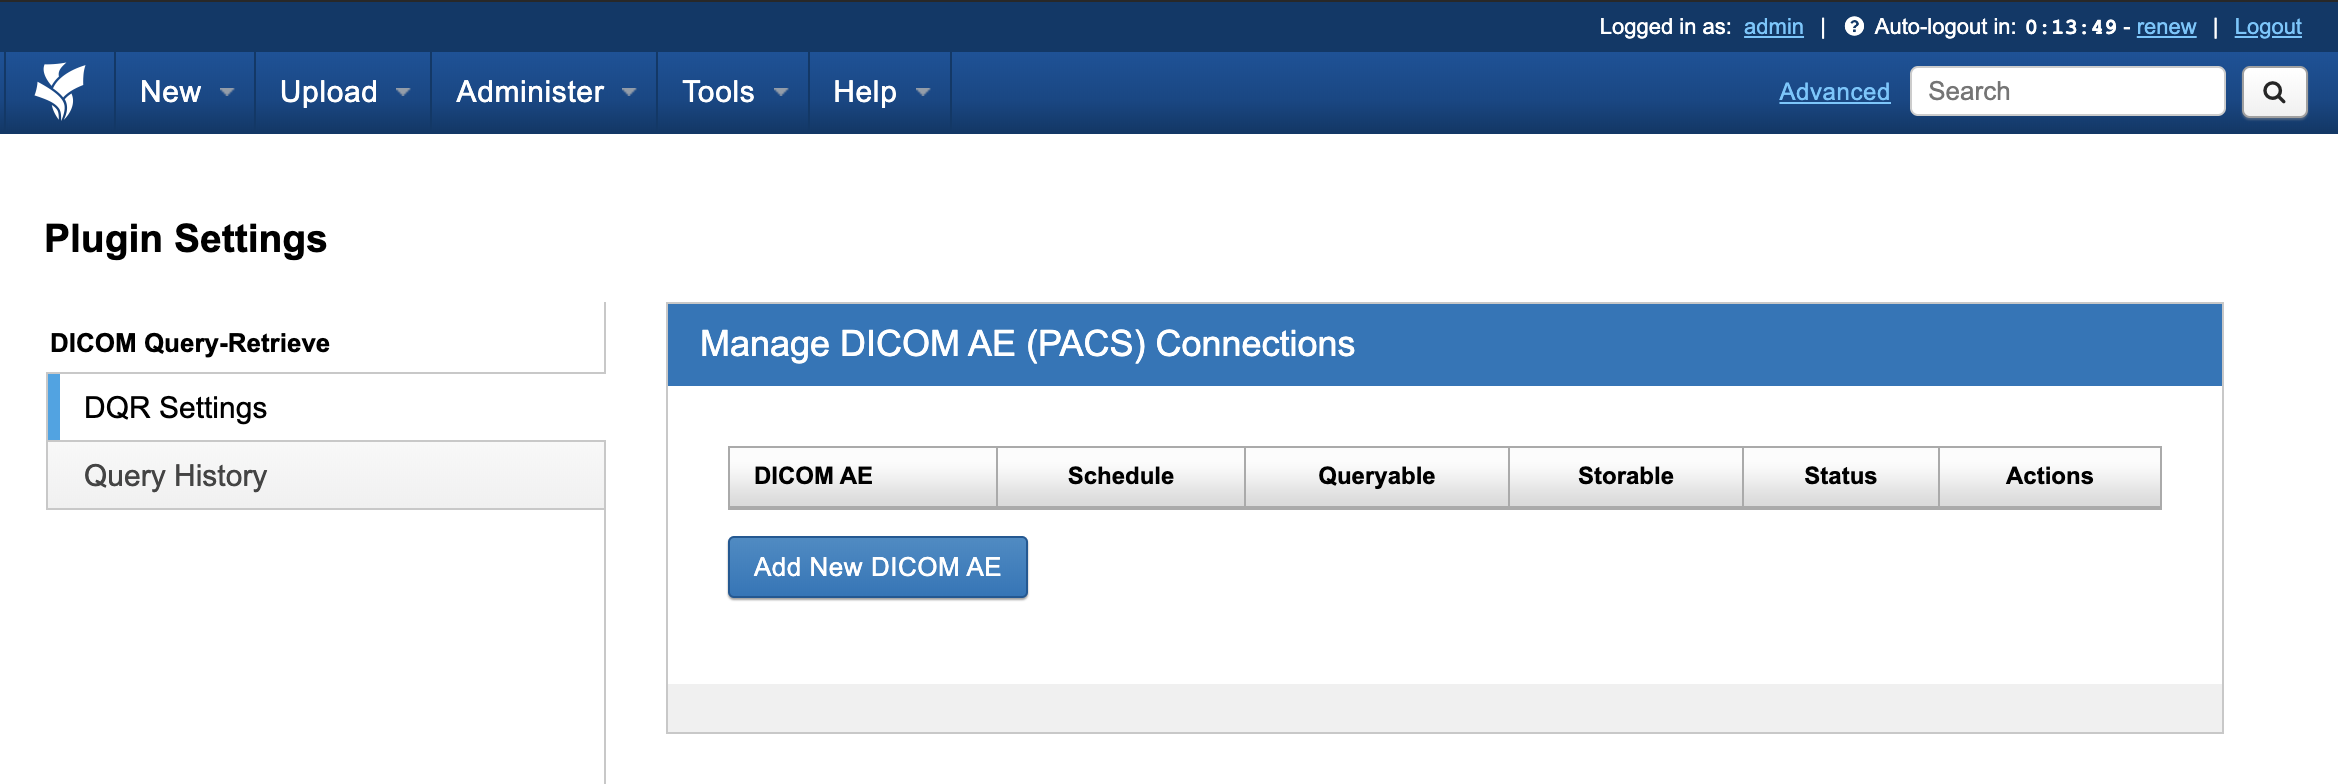The width and height of the screenshot is (2338, 784).
Task: Click the Queryable column header
Action: (x=1376, y=476)
